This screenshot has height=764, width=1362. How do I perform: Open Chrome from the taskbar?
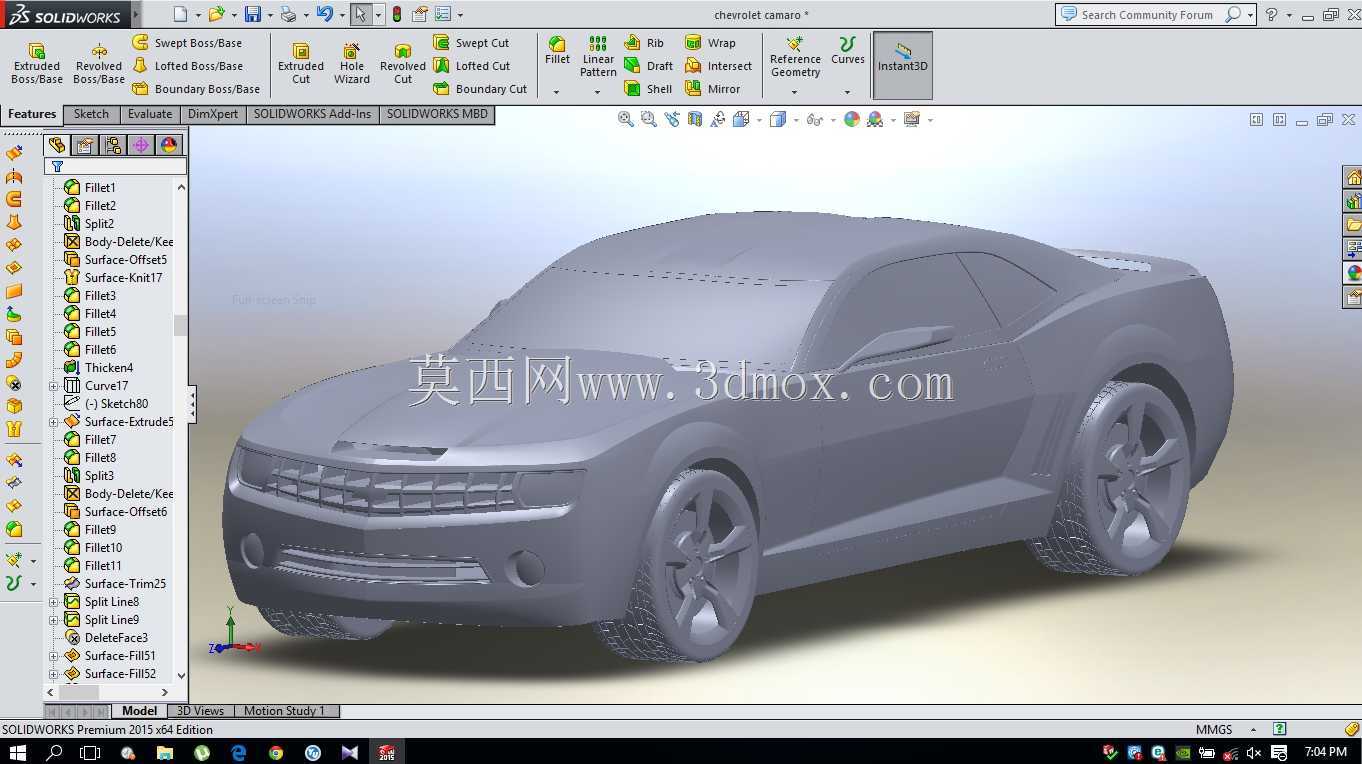click(x=276, y=752)
